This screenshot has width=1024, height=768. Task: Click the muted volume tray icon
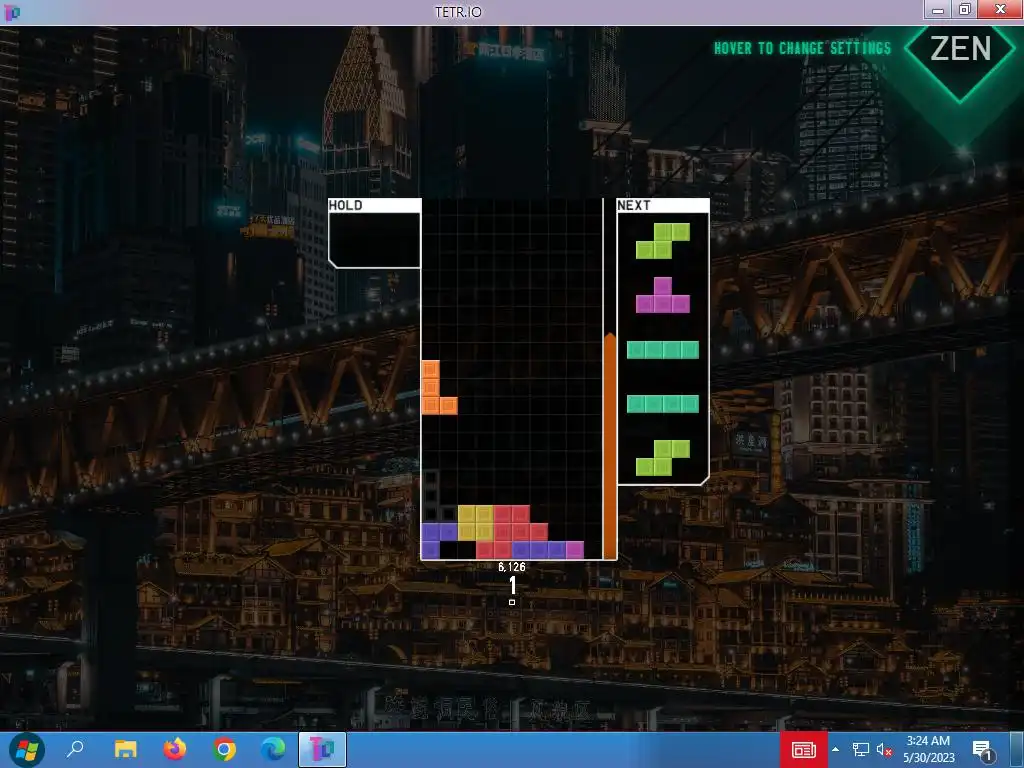pos(884,750)
